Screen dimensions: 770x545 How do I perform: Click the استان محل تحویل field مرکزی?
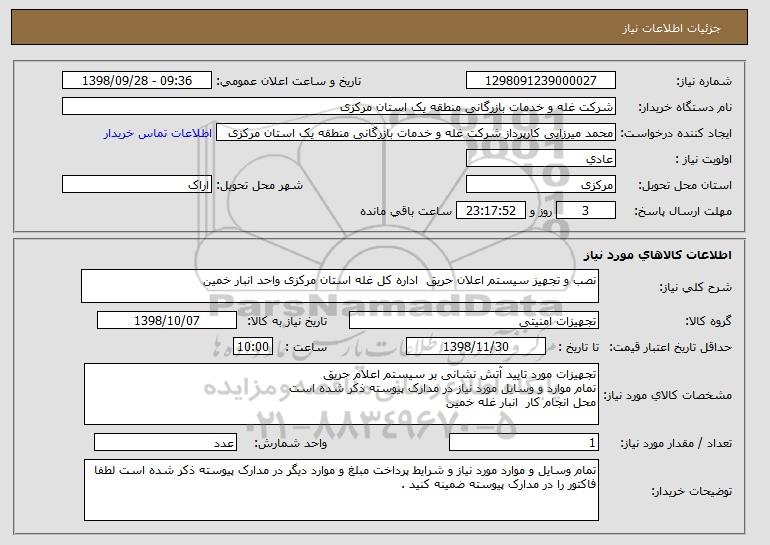(x=541, y=185)
